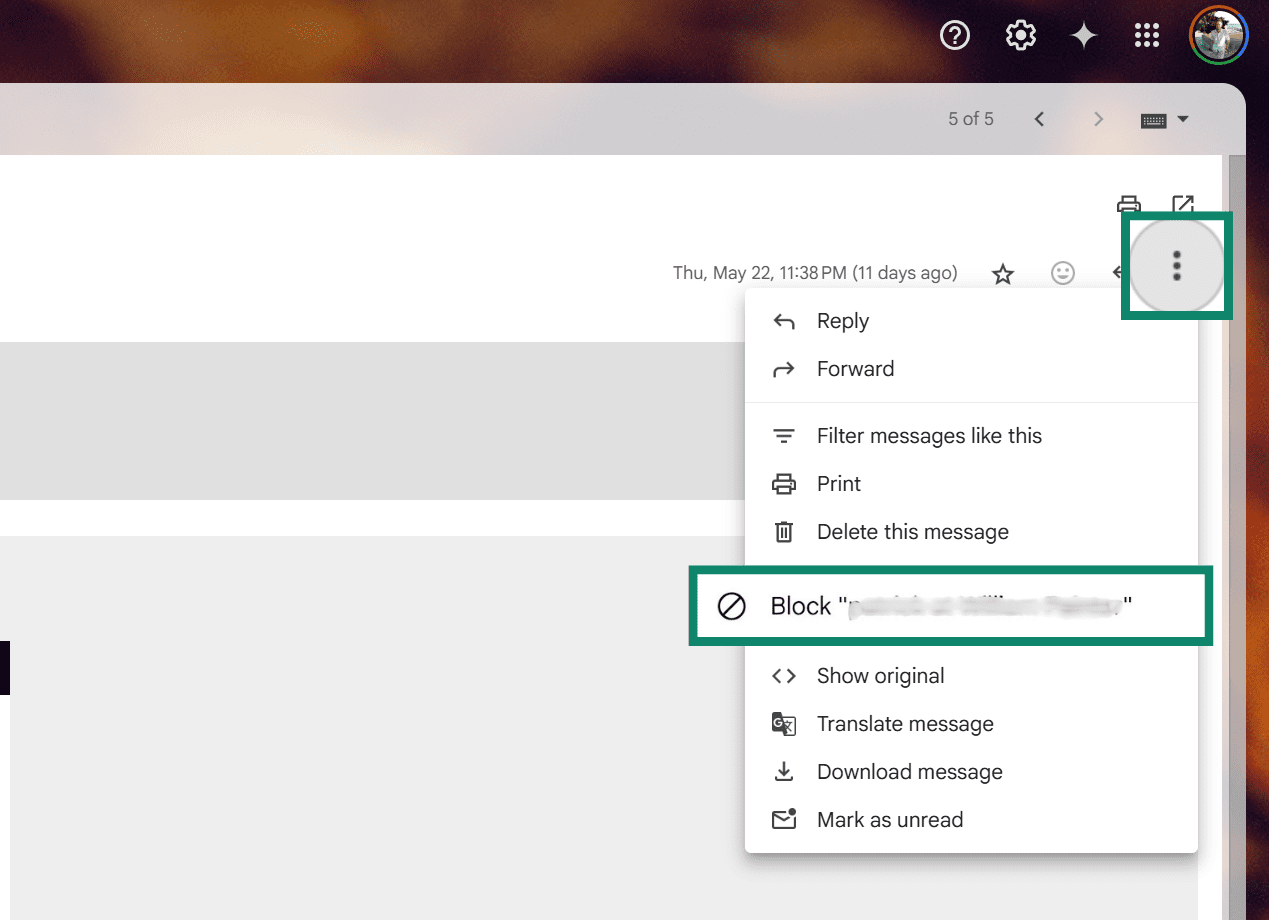This screenshot has width=1269, height=920.
Task: Add an emoji reaction to the email
Action: pyautogui.click(x=1062, y=273)
